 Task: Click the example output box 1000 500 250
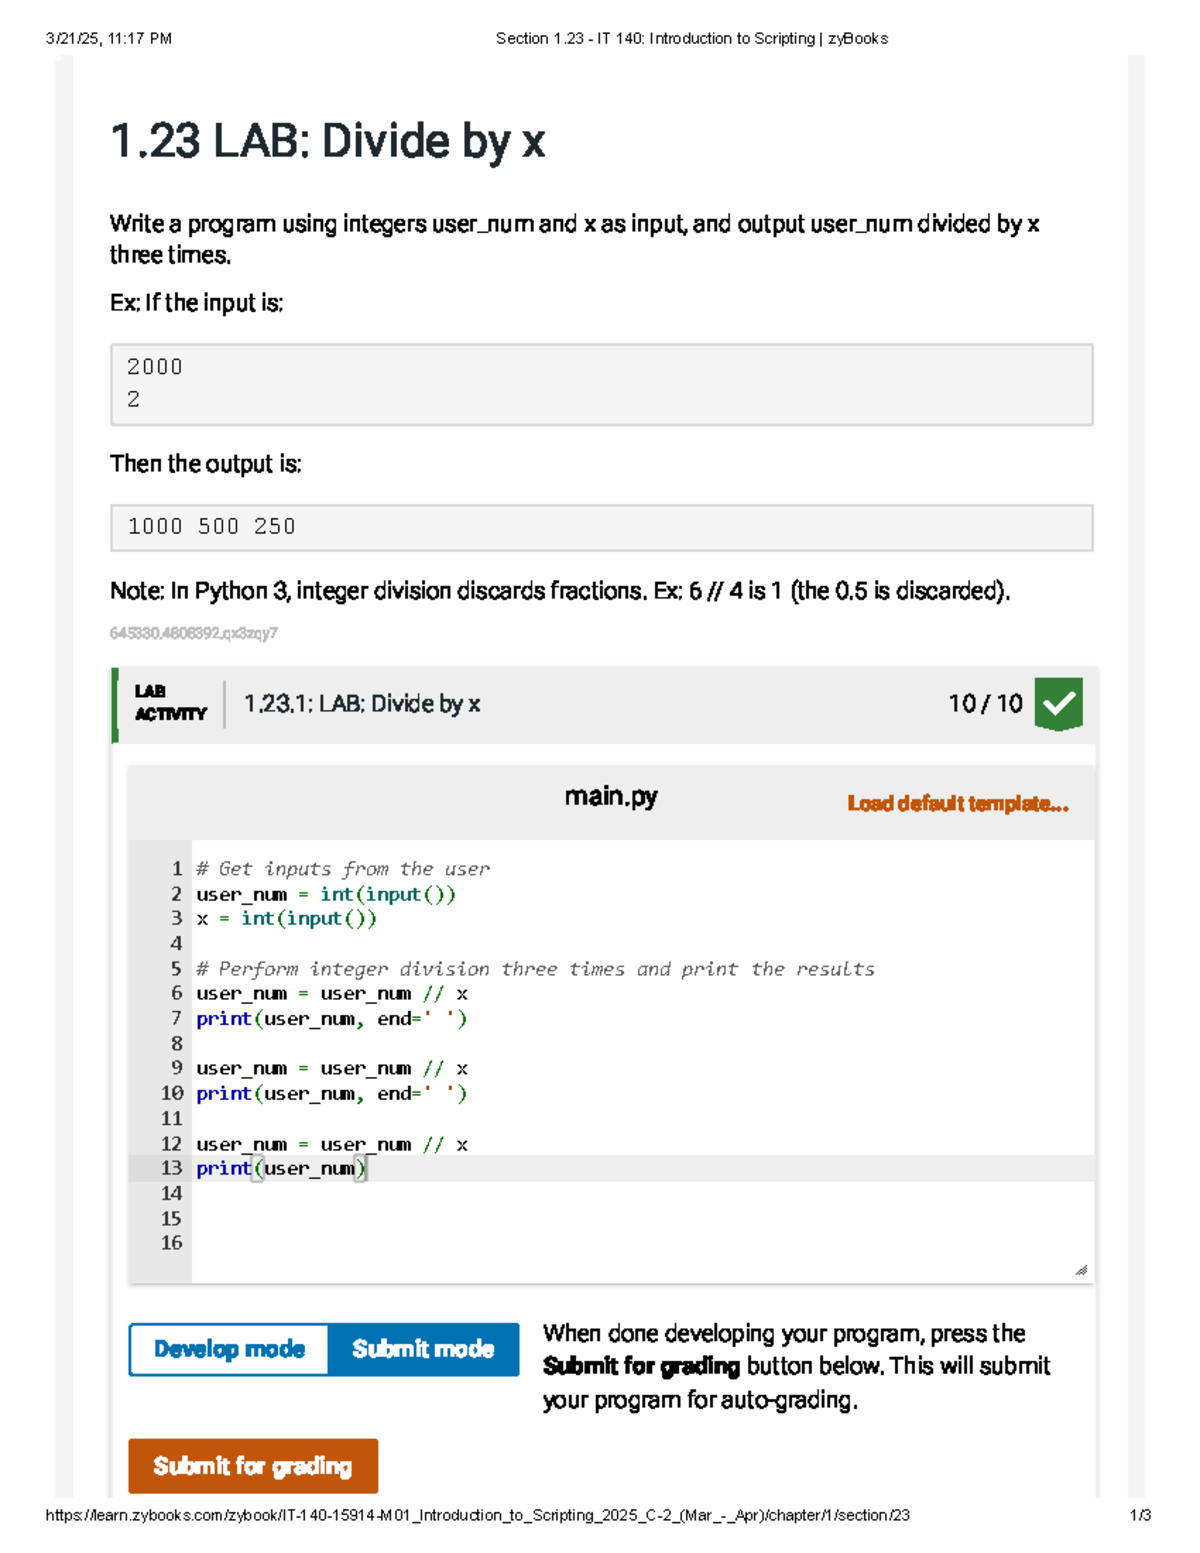[x=601, y=527]
